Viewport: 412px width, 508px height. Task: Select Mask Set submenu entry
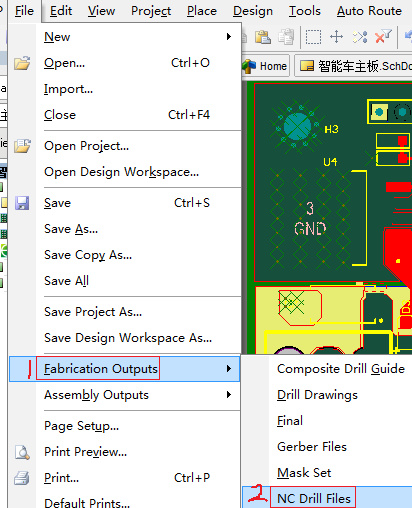[328, 473]
